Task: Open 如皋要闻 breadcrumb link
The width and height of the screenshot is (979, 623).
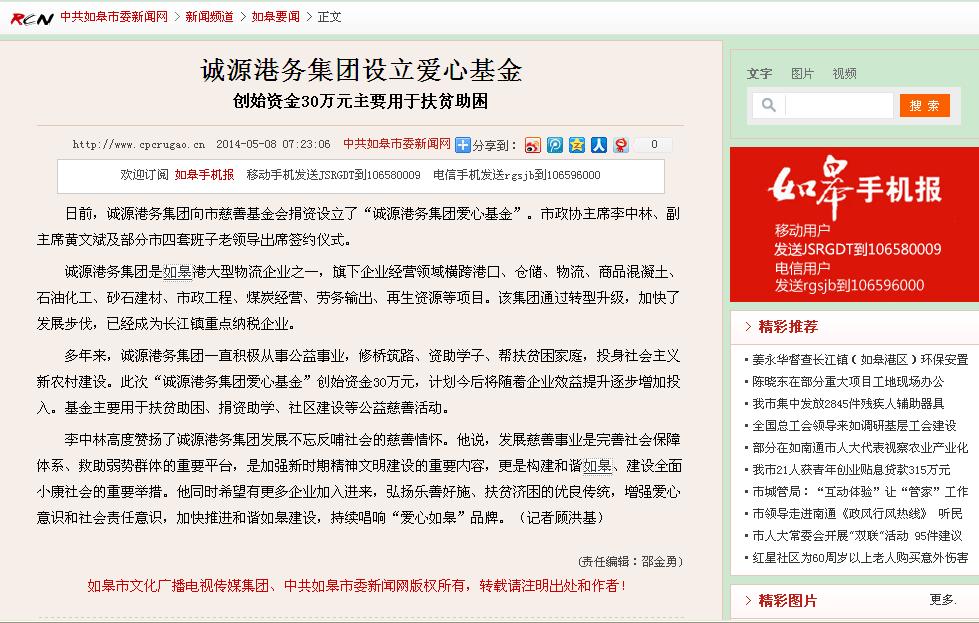Action: pyautogui.click(x=275, y=17)
